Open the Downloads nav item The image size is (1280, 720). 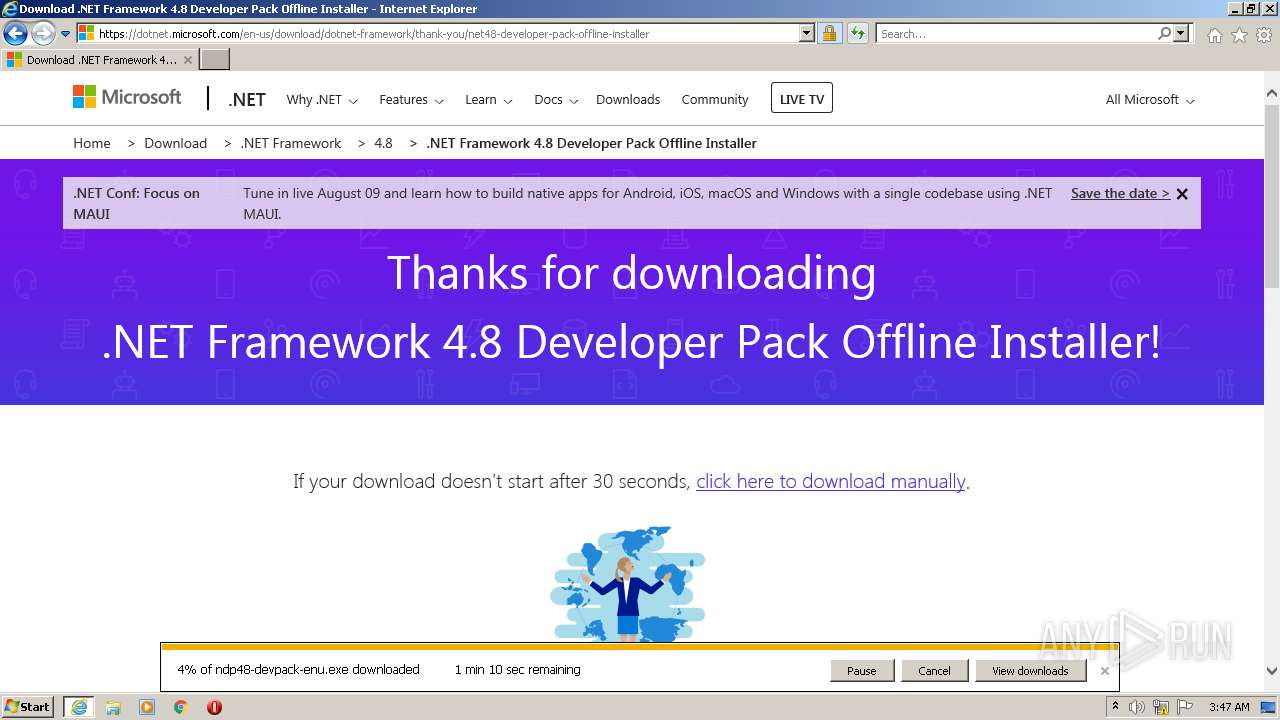point(628,99)
